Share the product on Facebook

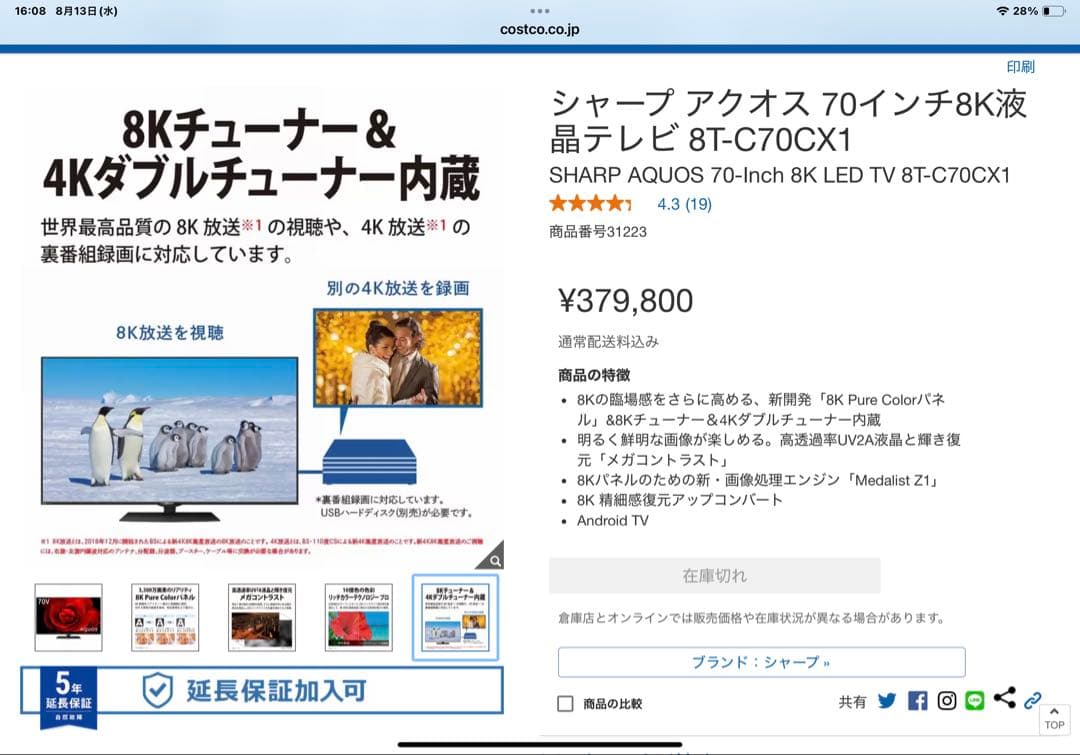(917, 701)
